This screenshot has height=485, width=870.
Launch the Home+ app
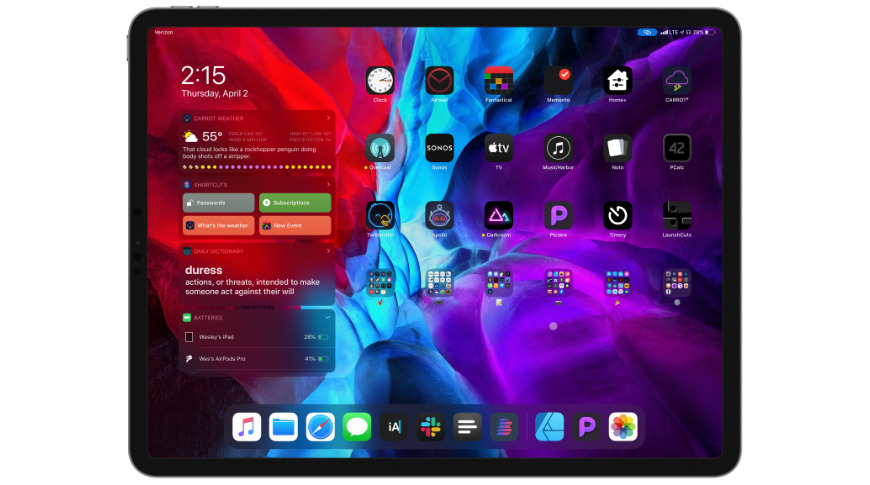pos(618,80)
